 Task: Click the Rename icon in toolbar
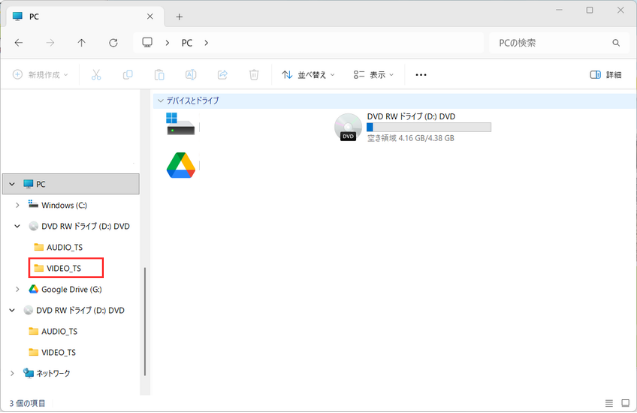pyautogui.click(x=191, y=75)
